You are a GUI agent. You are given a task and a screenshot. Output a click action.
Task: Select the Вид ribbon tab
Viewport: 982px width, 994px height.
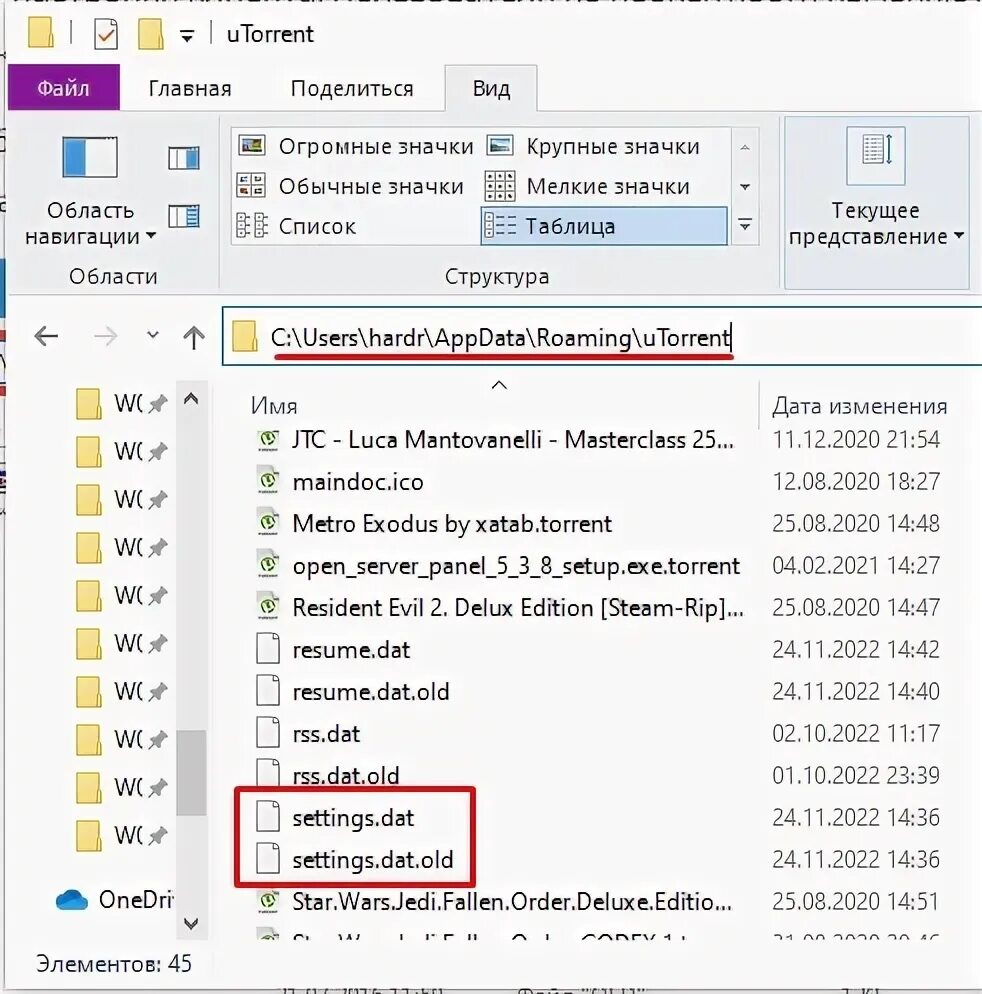tap(491, 88)
